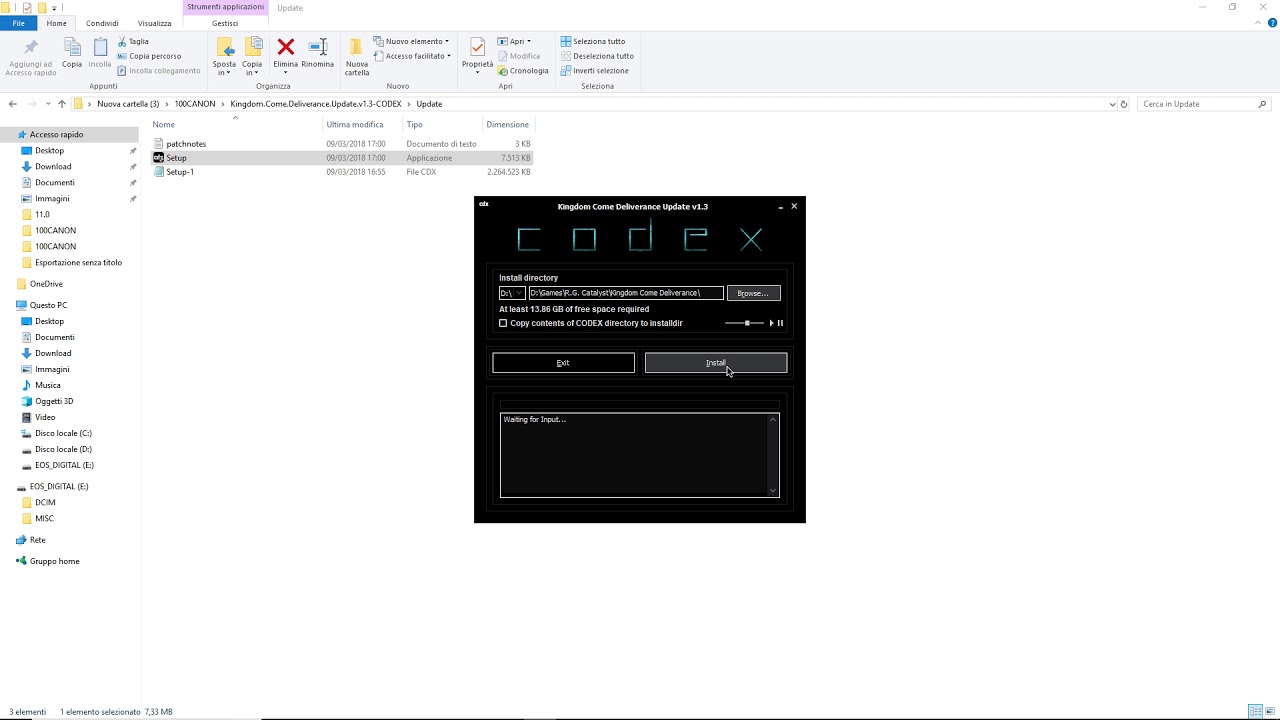The image size is (1280, 720).
Task: Open the Apri dropdown in the ribbon
Action: tap(514, 41)
